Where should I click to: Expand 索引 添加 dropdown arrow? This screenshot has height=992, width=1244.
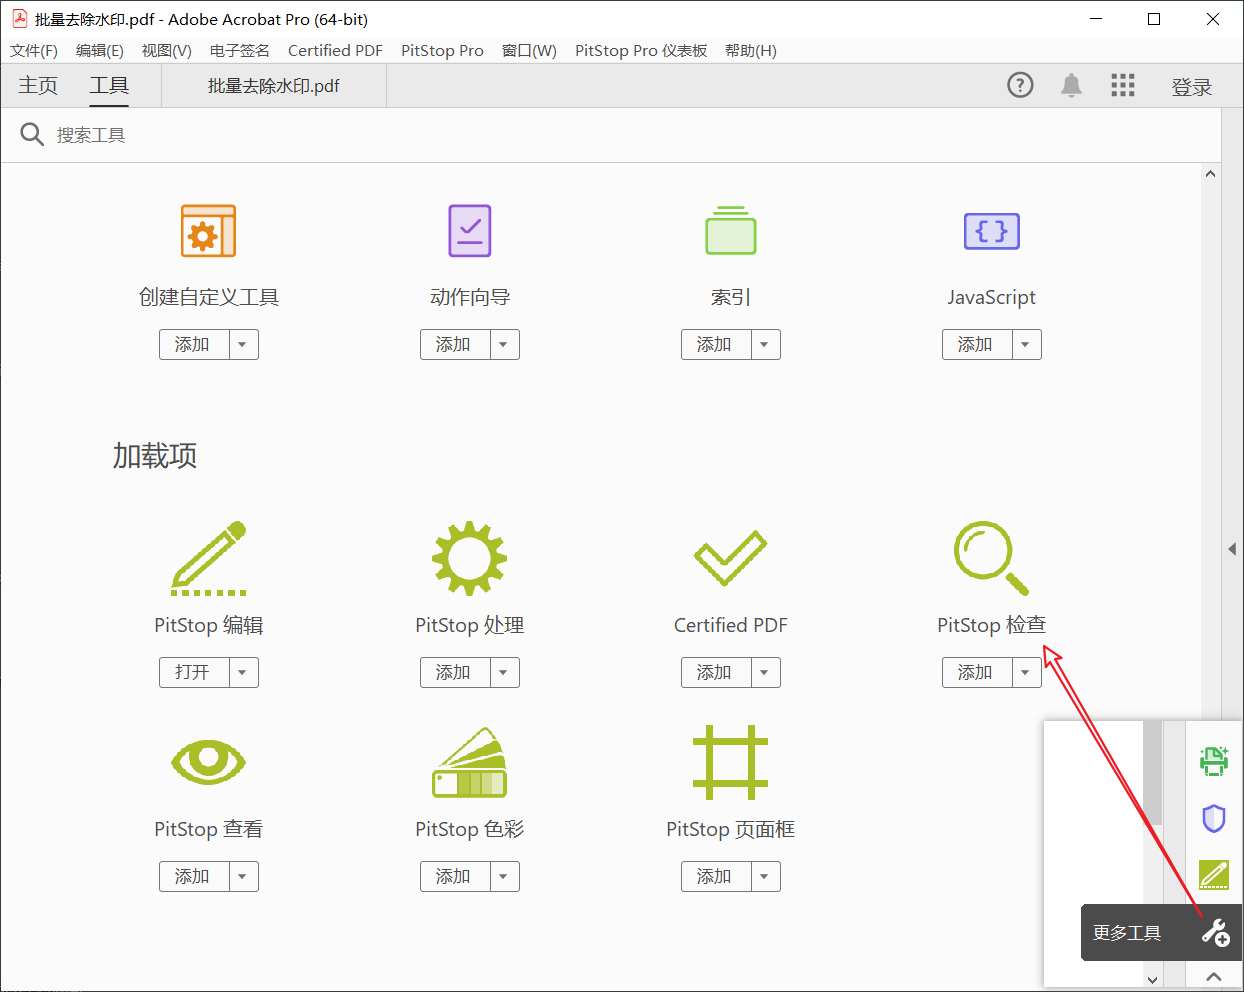tap(765, 344)
